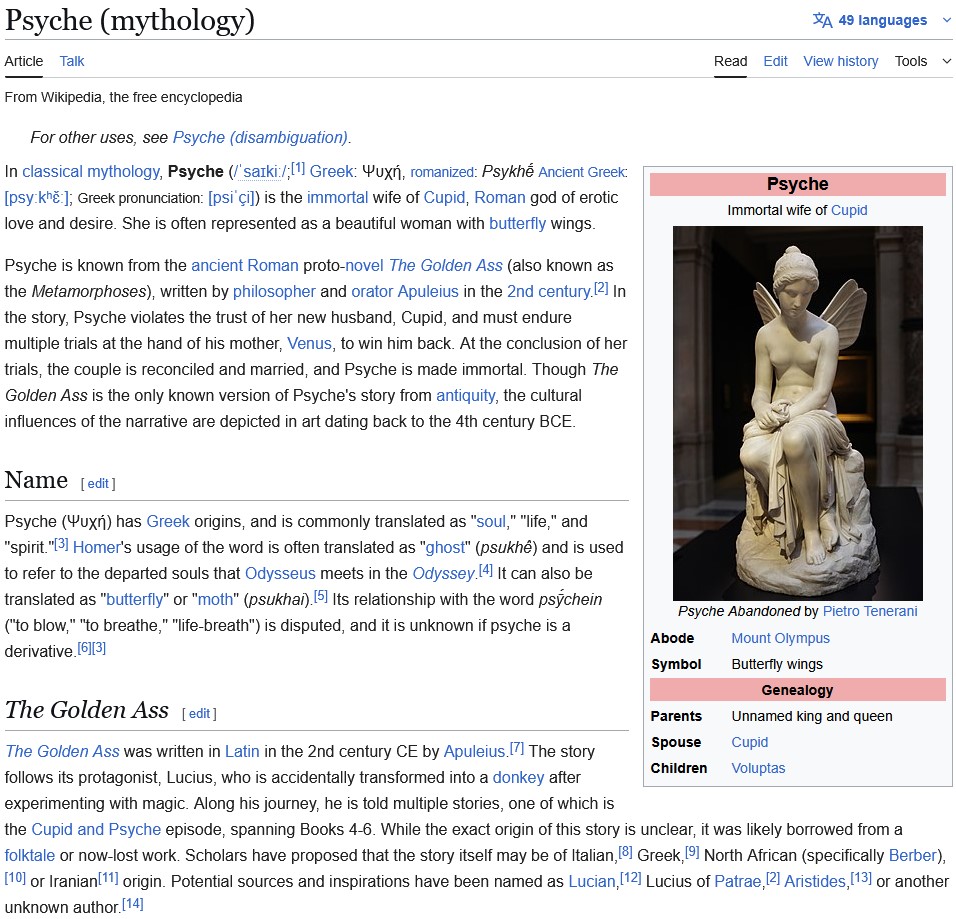Switch to the Talk tab
956x919 pixels.
pyautogui.click(x=72, y=61)
